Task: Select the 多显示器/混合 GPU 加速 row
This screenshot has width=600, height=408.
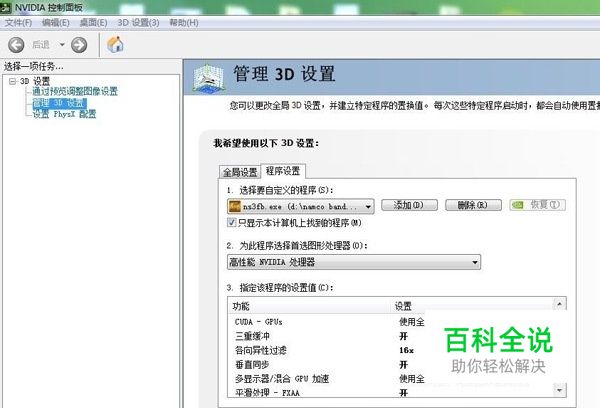Action: pyautogui.click(x=390, y=379)
